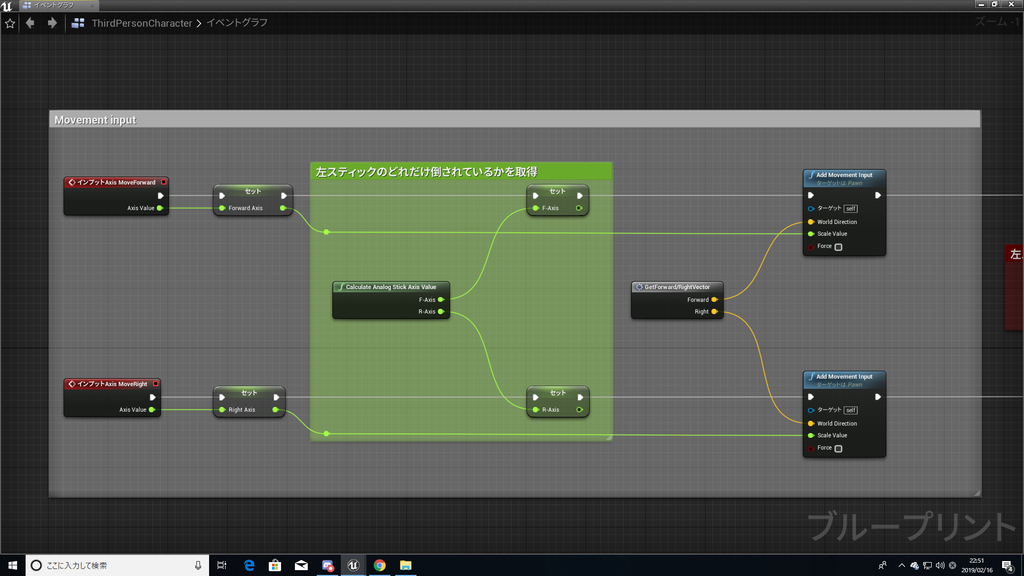Click Forward output pin on GetForward/RightVector
Viewport: 1024px width, 576px height.
coord(714,300)
